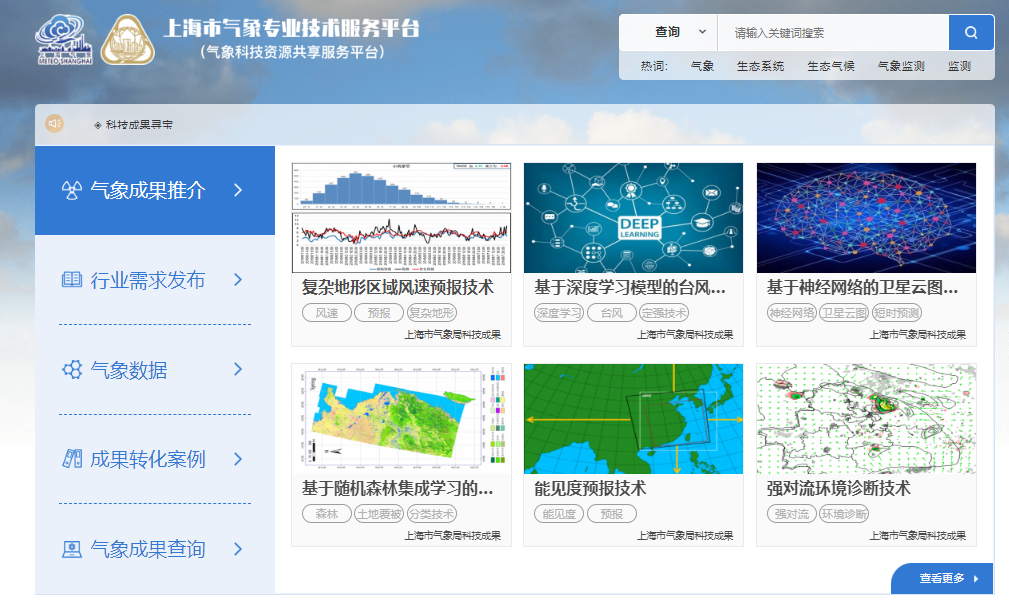The height and width of the screenshot is (606, 1009).
Task: Click the 气象成果查询 monitor icon
Action: (x=70, y=546)
